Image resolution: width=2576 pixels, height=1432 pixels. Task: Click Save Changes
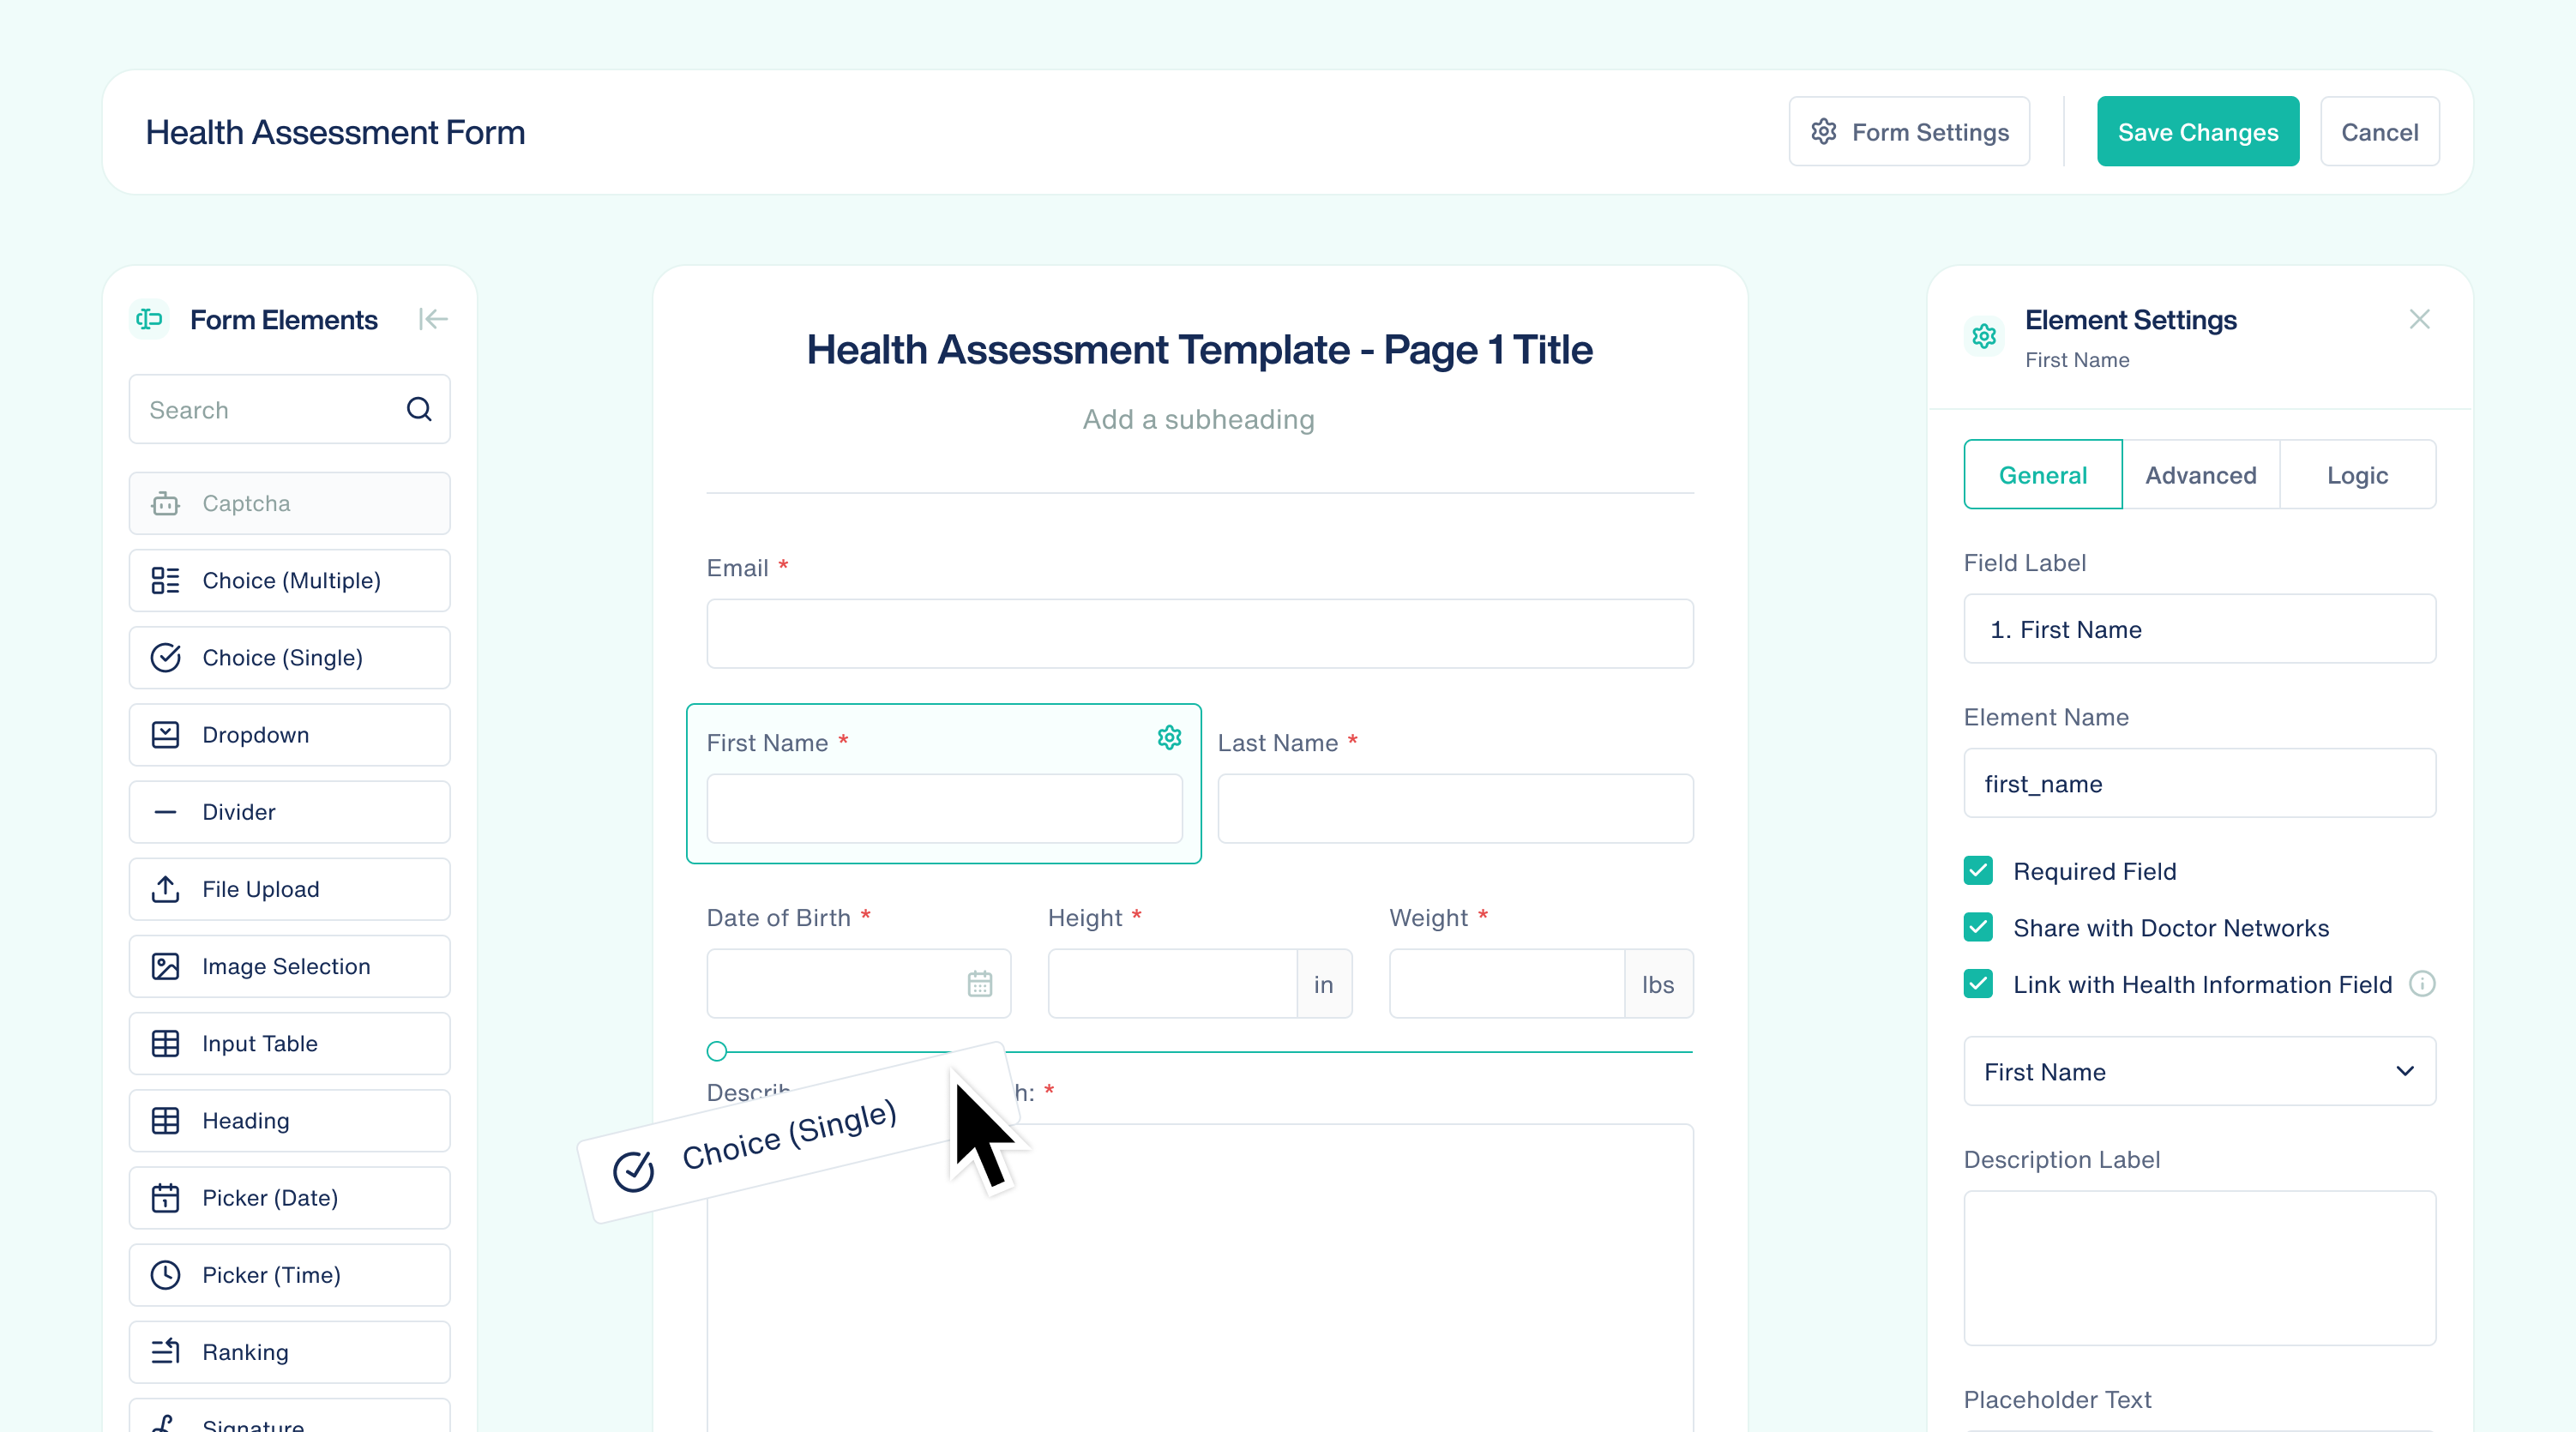point(2198,131)
